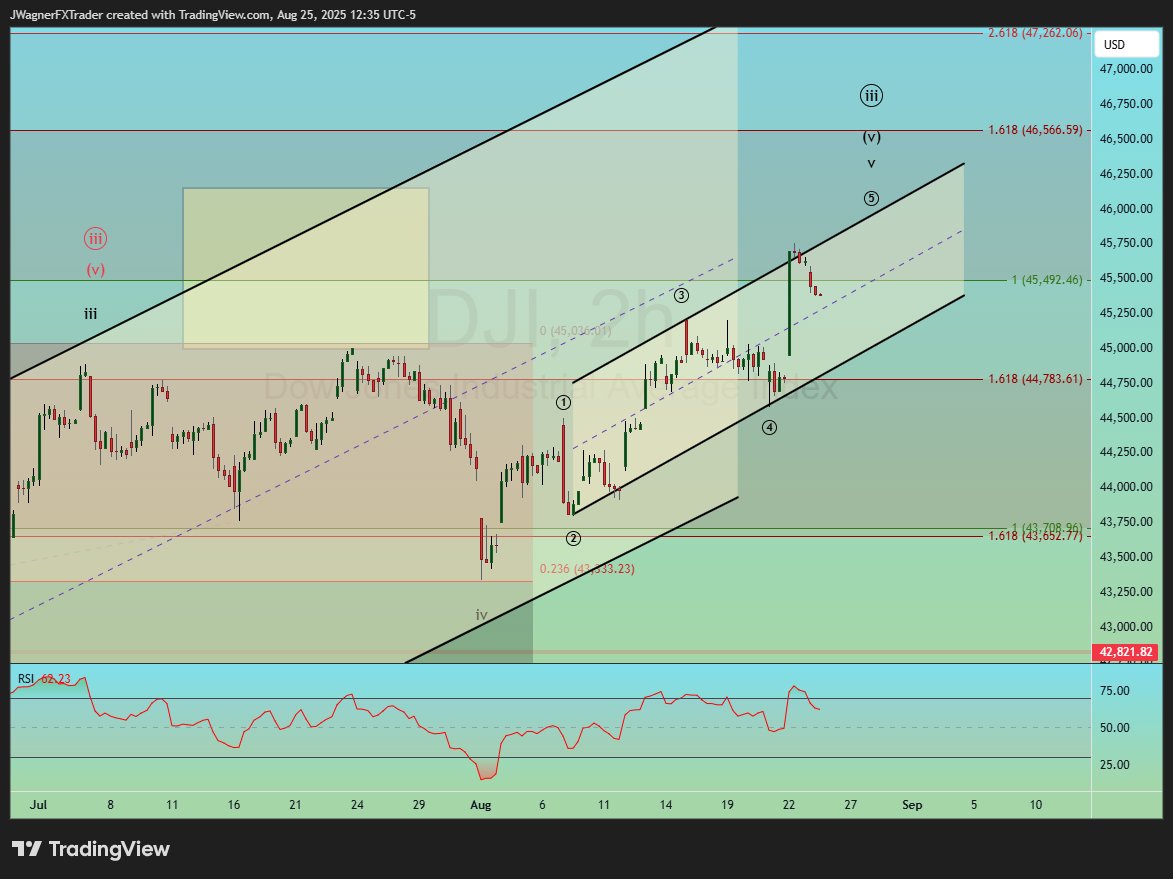
Task: Click the 27 date axis label
Action: click(851, 805)
